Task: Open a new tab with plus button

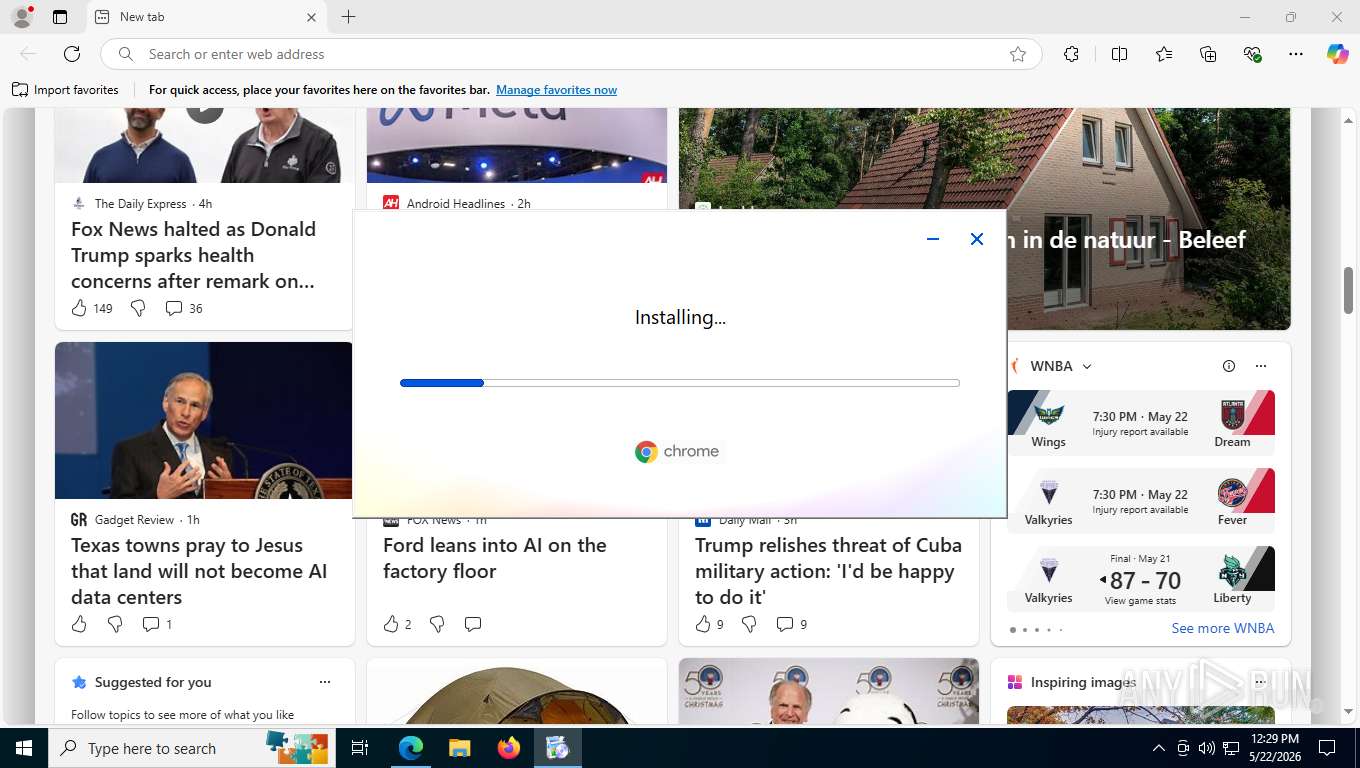Action: (x=348, y=17)
